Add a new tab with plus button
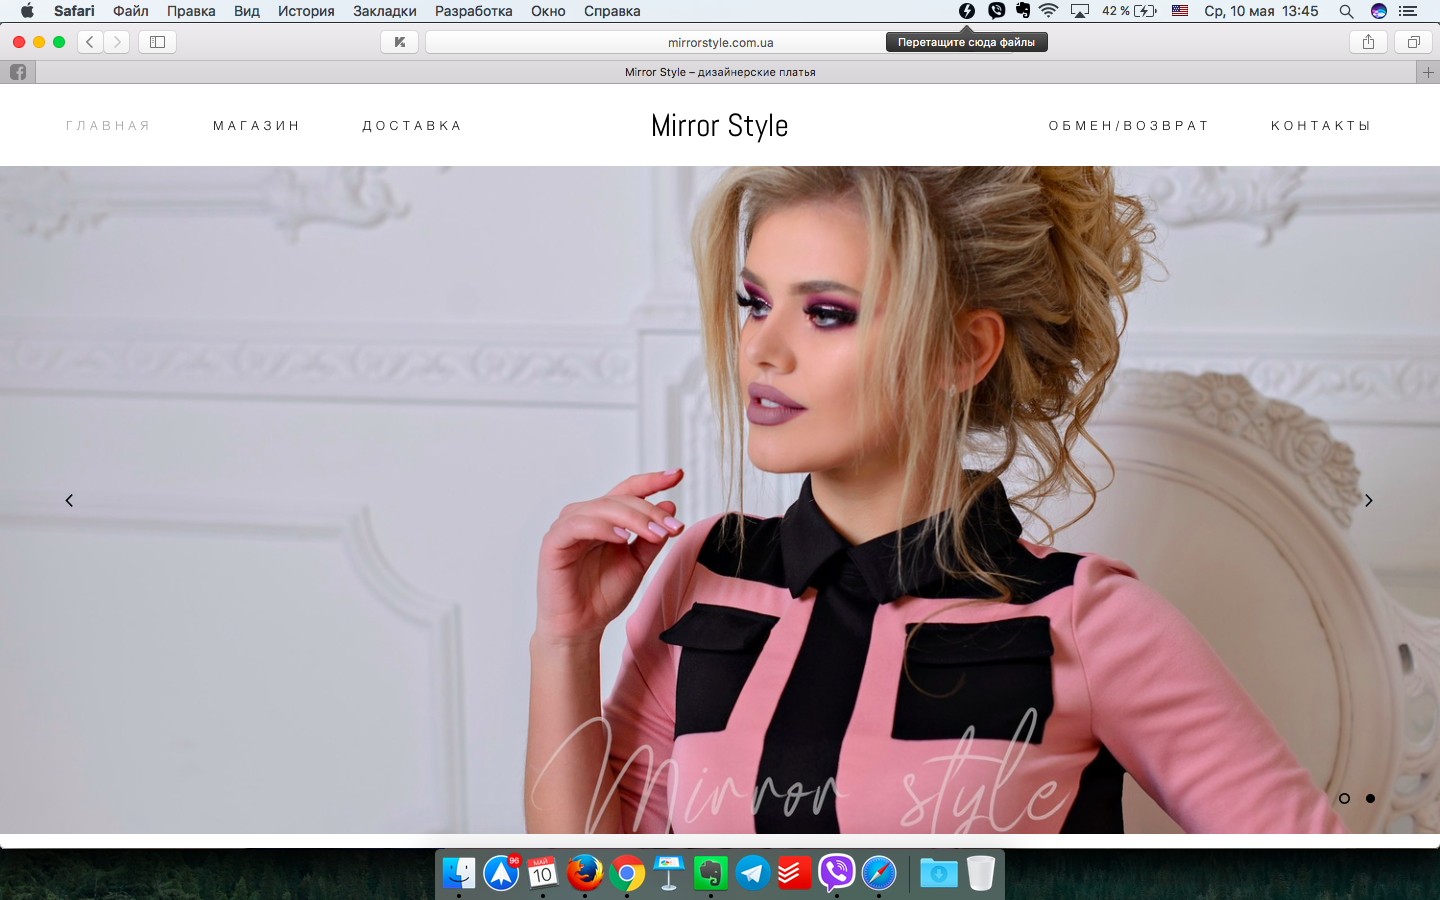1440x900 pixels. click(1428, 72)
